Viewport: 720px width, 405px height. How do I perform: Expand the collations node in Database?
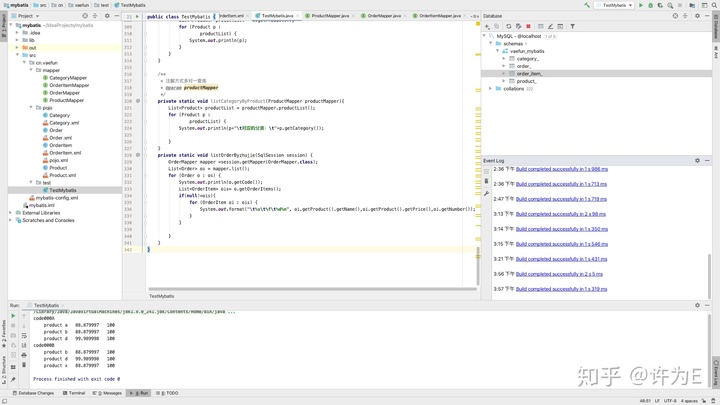click(x=490, y=89)
